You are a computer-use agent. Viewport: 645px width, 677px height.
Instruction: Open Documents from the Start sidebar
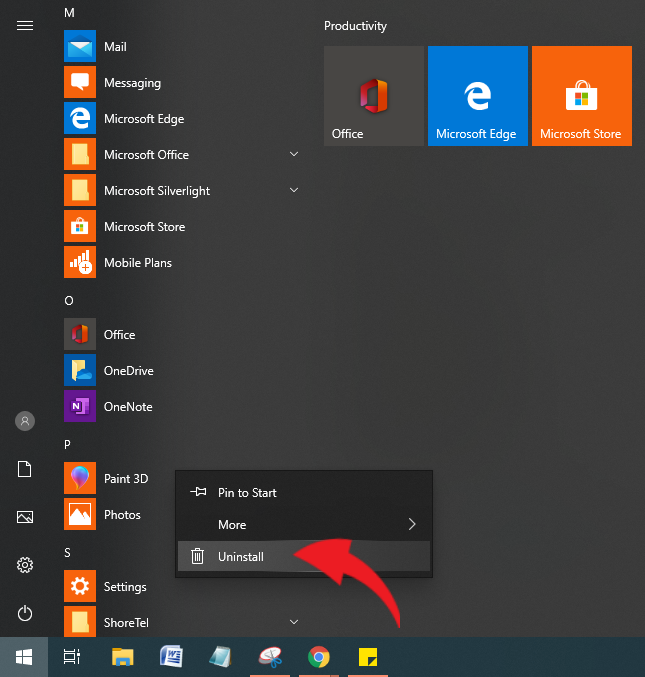click(25, 469)
